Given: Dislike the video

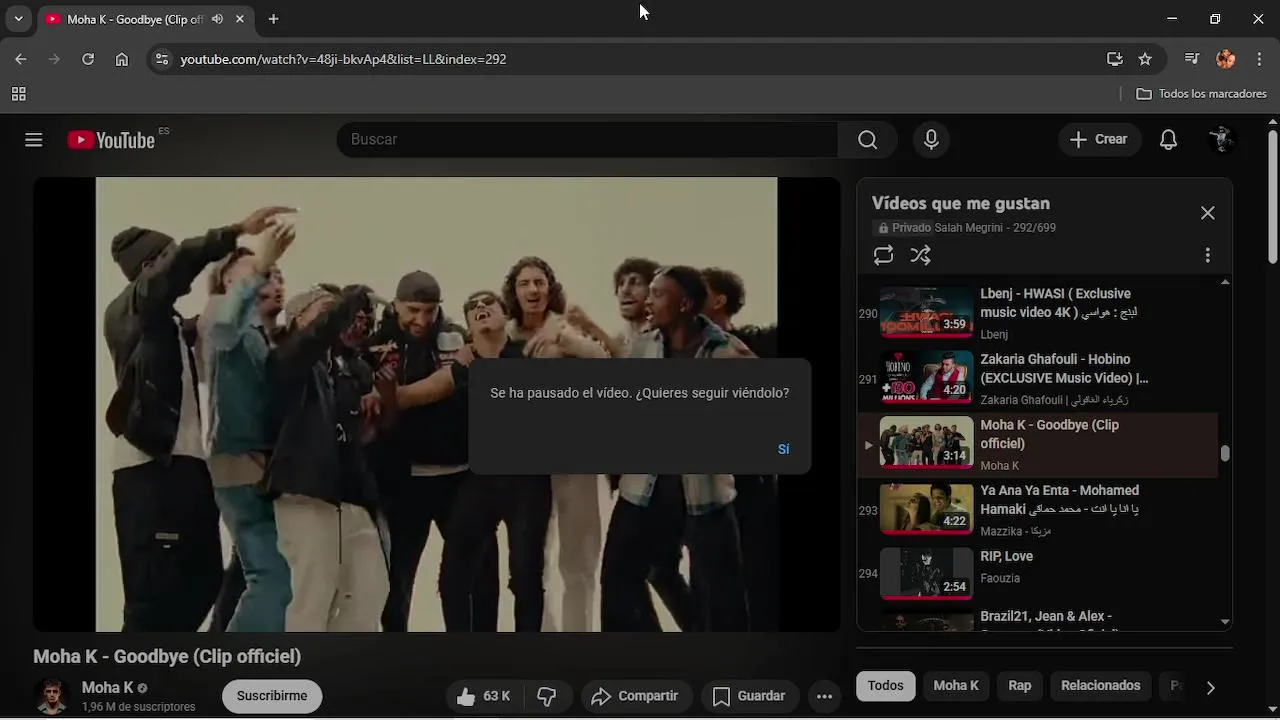Looking at the screenshot, I should tap(547, 696).
